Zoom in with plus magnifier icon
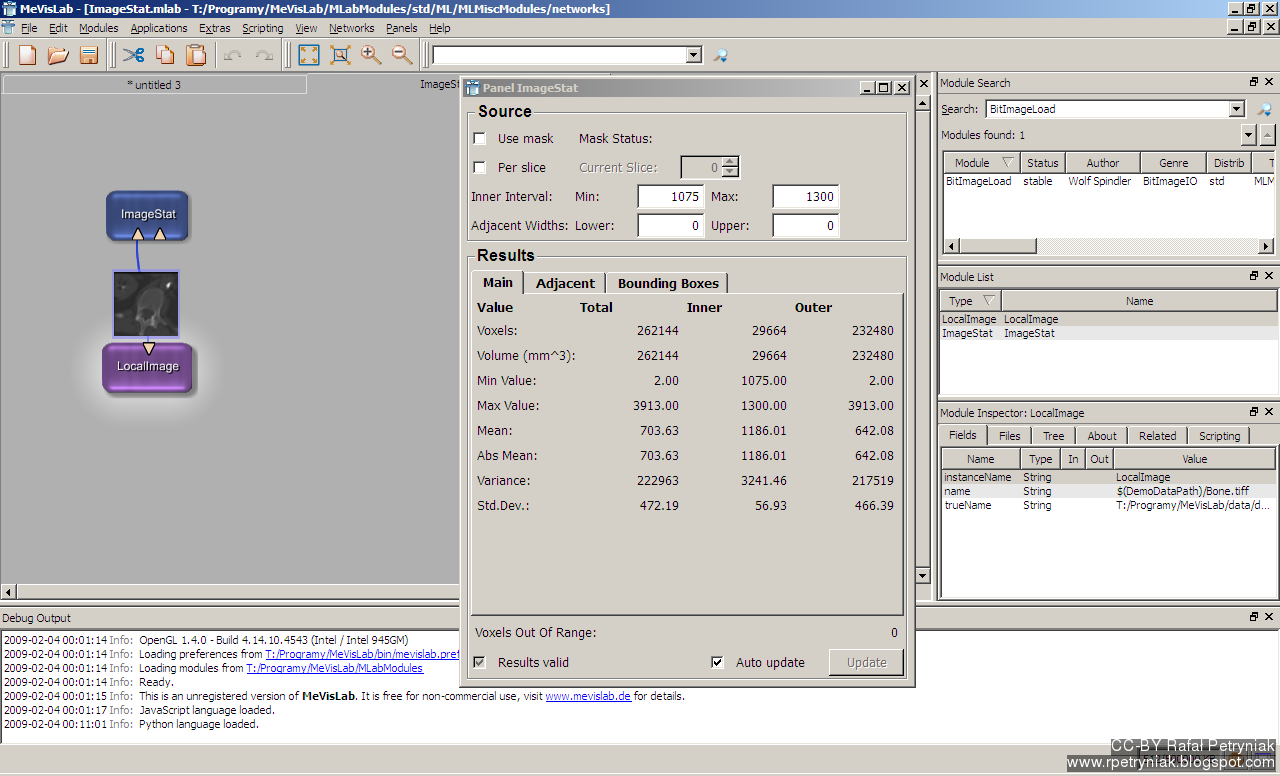This screenshot has height=776, width=1280. [371, 55]
